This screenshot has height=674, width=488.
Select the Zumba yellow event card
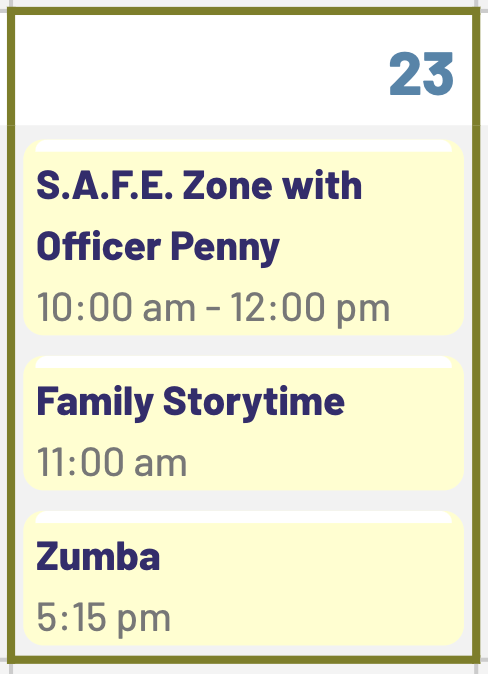click(x=243, y=578)
